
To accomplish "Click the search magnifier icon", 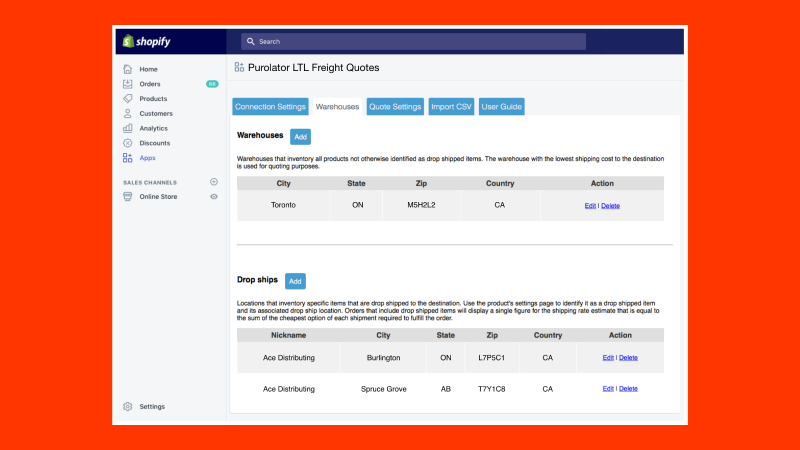I will (x=251, y=41).
